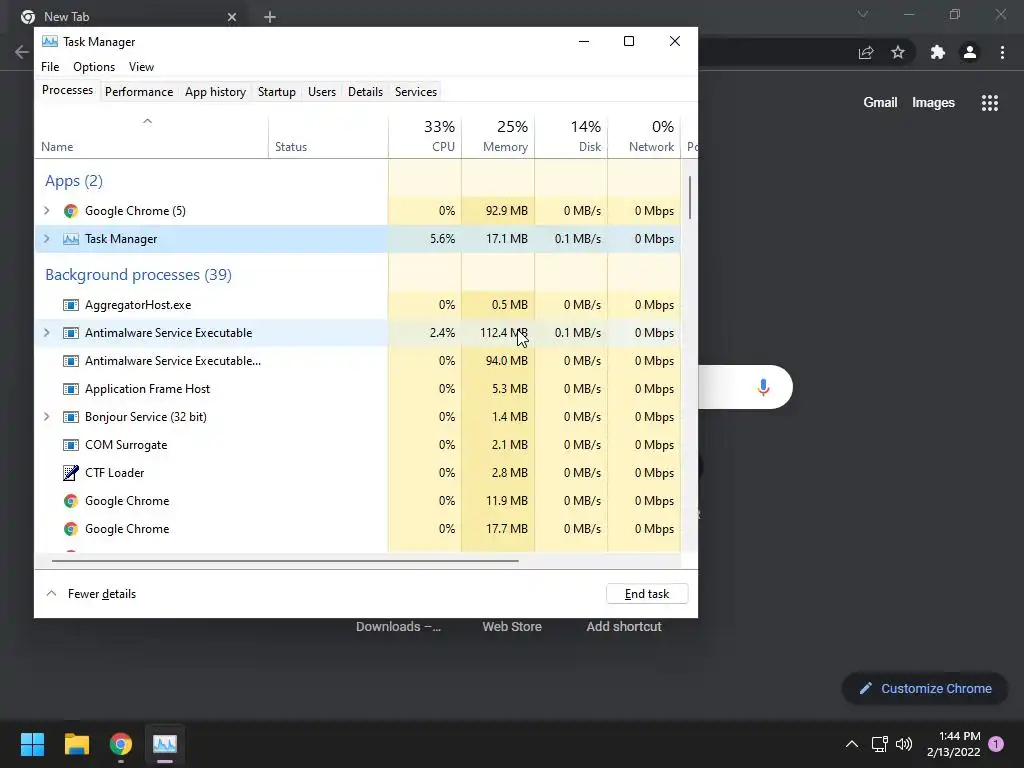Image resolution: width=1024 pixels, height=768 pixels.
Task: Show hidden icons in the system tray
Action: [x=852, y=744]
